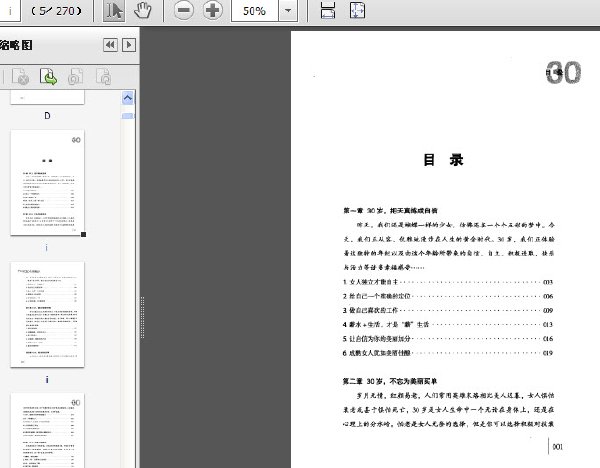Image resolution: width=600 pixels, height=468 pixels.
Task: Open the zoom percentage dropdown arrow
Action: click(x=288, y=11)
